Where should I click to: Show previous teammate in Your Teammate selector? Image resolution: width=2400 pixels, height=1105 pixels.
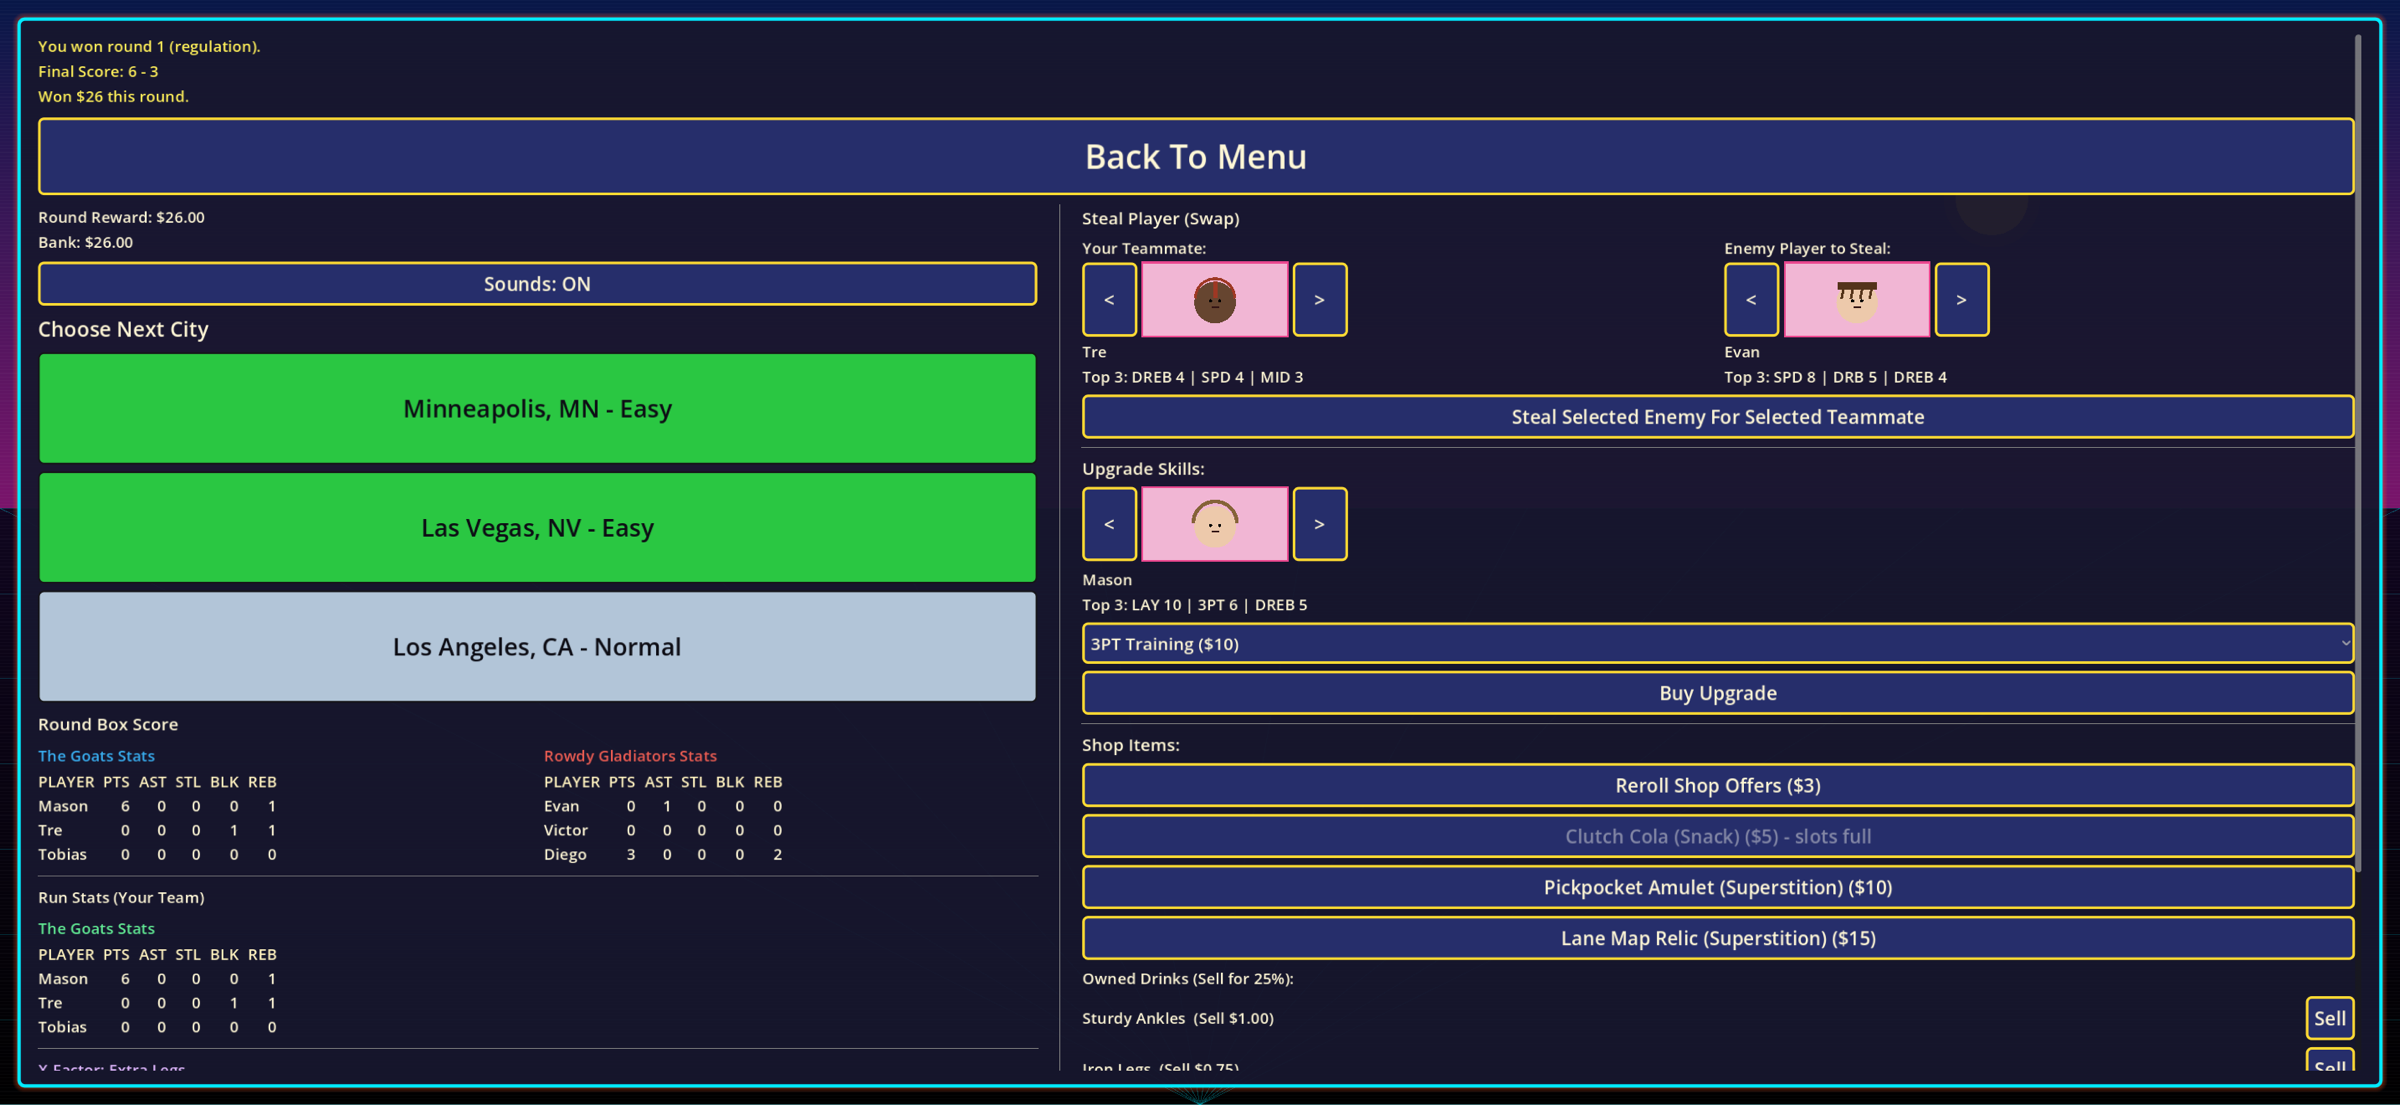(1109, 300)
